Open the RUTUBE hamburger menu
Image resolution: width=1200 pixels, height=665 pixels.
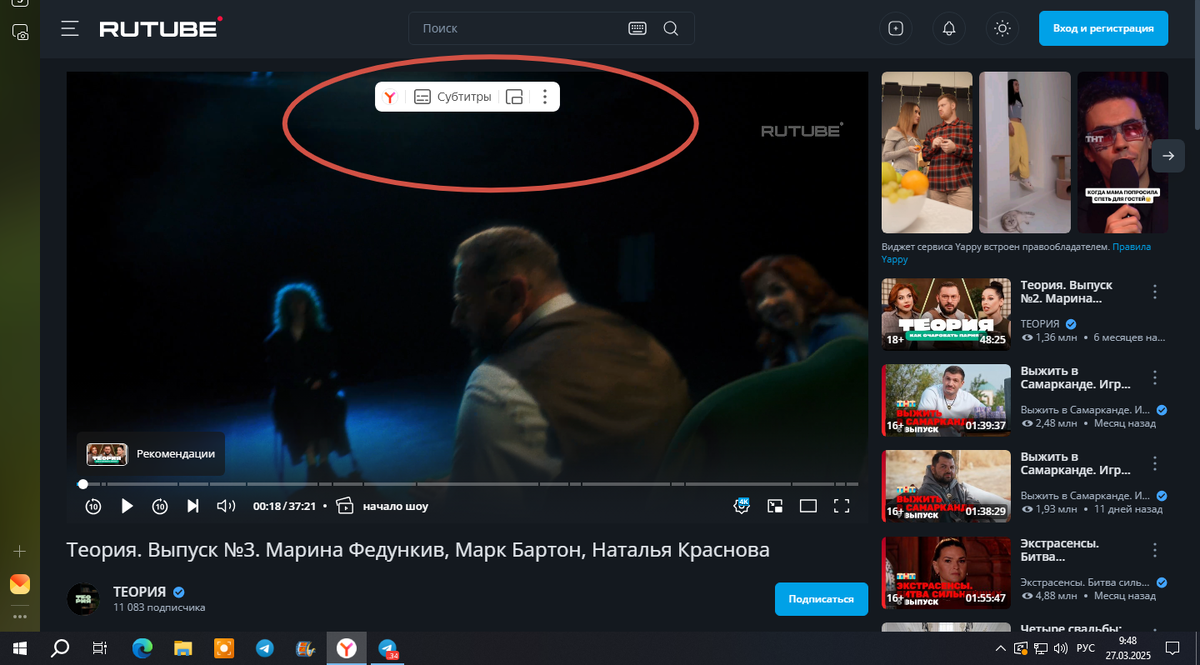(69, 29)
